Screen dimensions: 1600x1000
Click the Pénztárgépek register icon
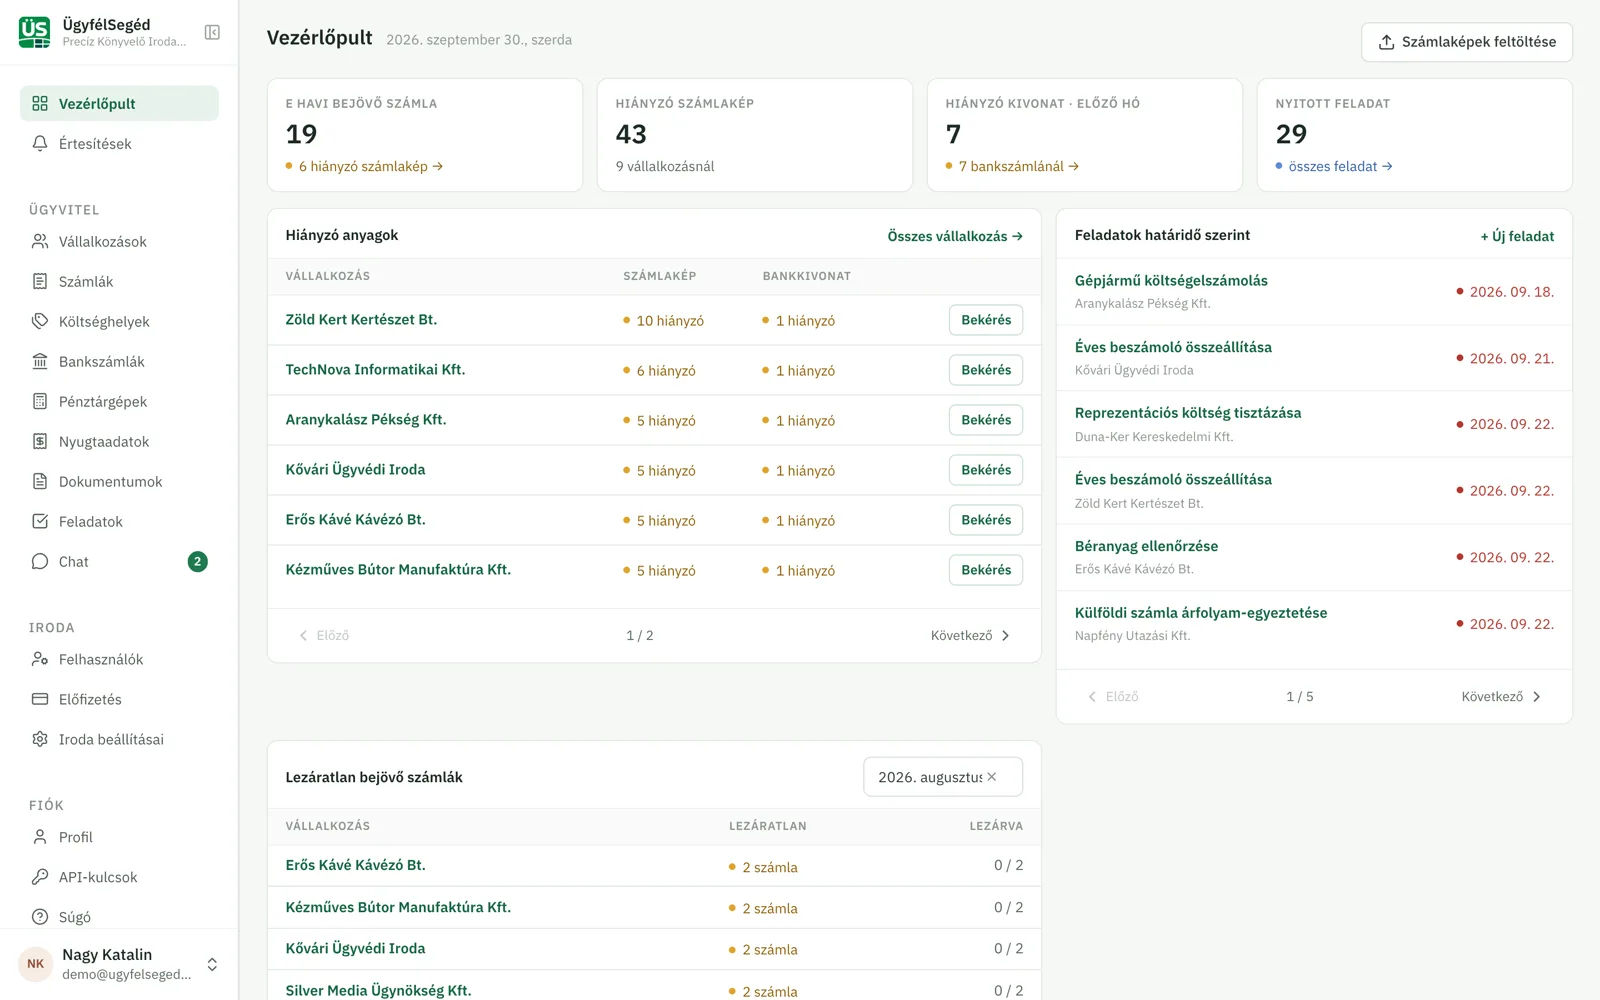40,402
